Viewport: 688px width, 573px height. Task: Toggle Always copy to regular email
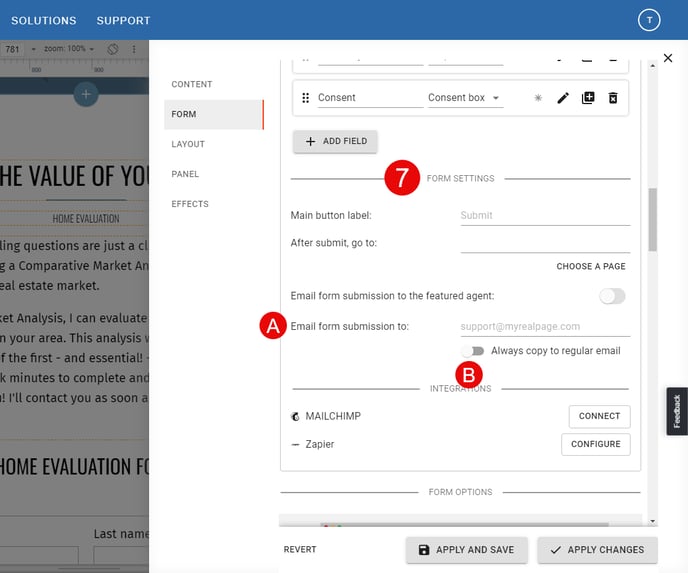click(x=473, y=351)
